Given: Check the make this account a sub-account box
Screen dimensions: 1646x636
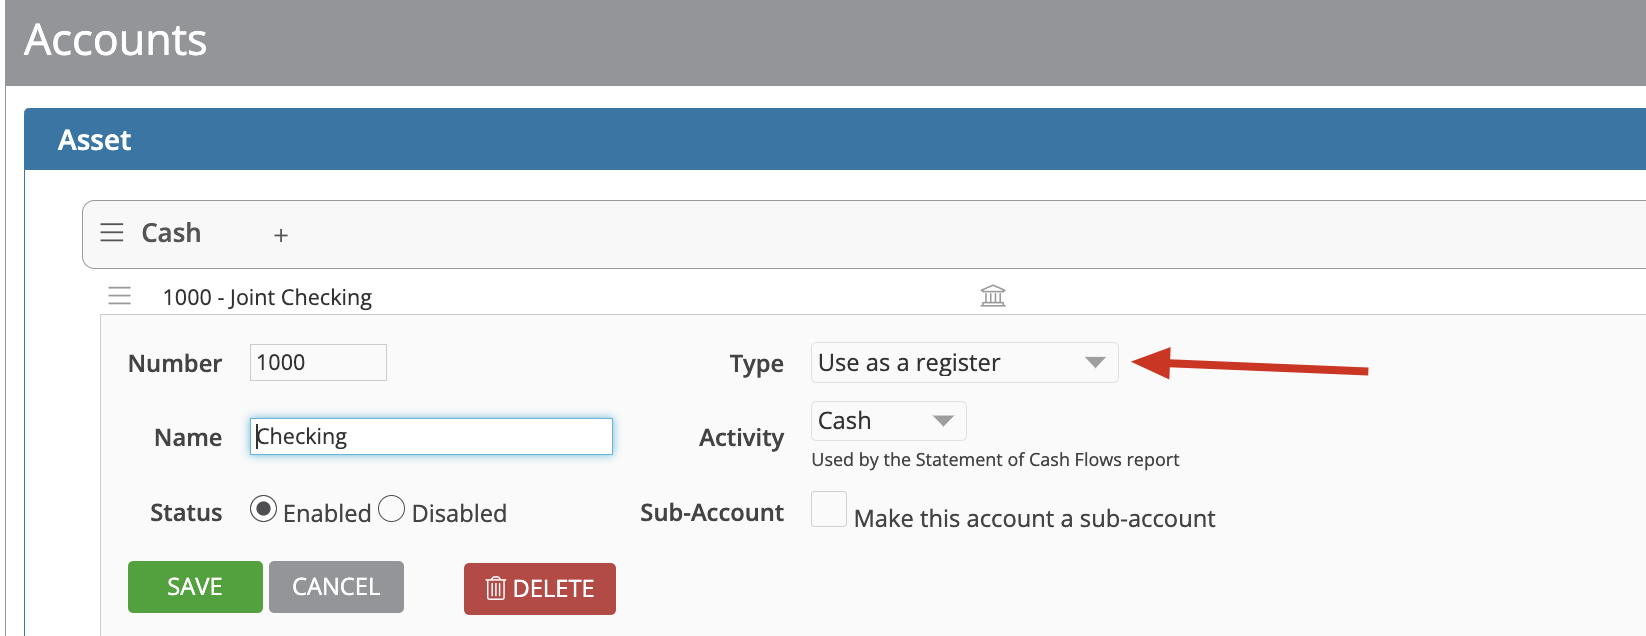Looking at the screenshot, I should coord(828,510).
